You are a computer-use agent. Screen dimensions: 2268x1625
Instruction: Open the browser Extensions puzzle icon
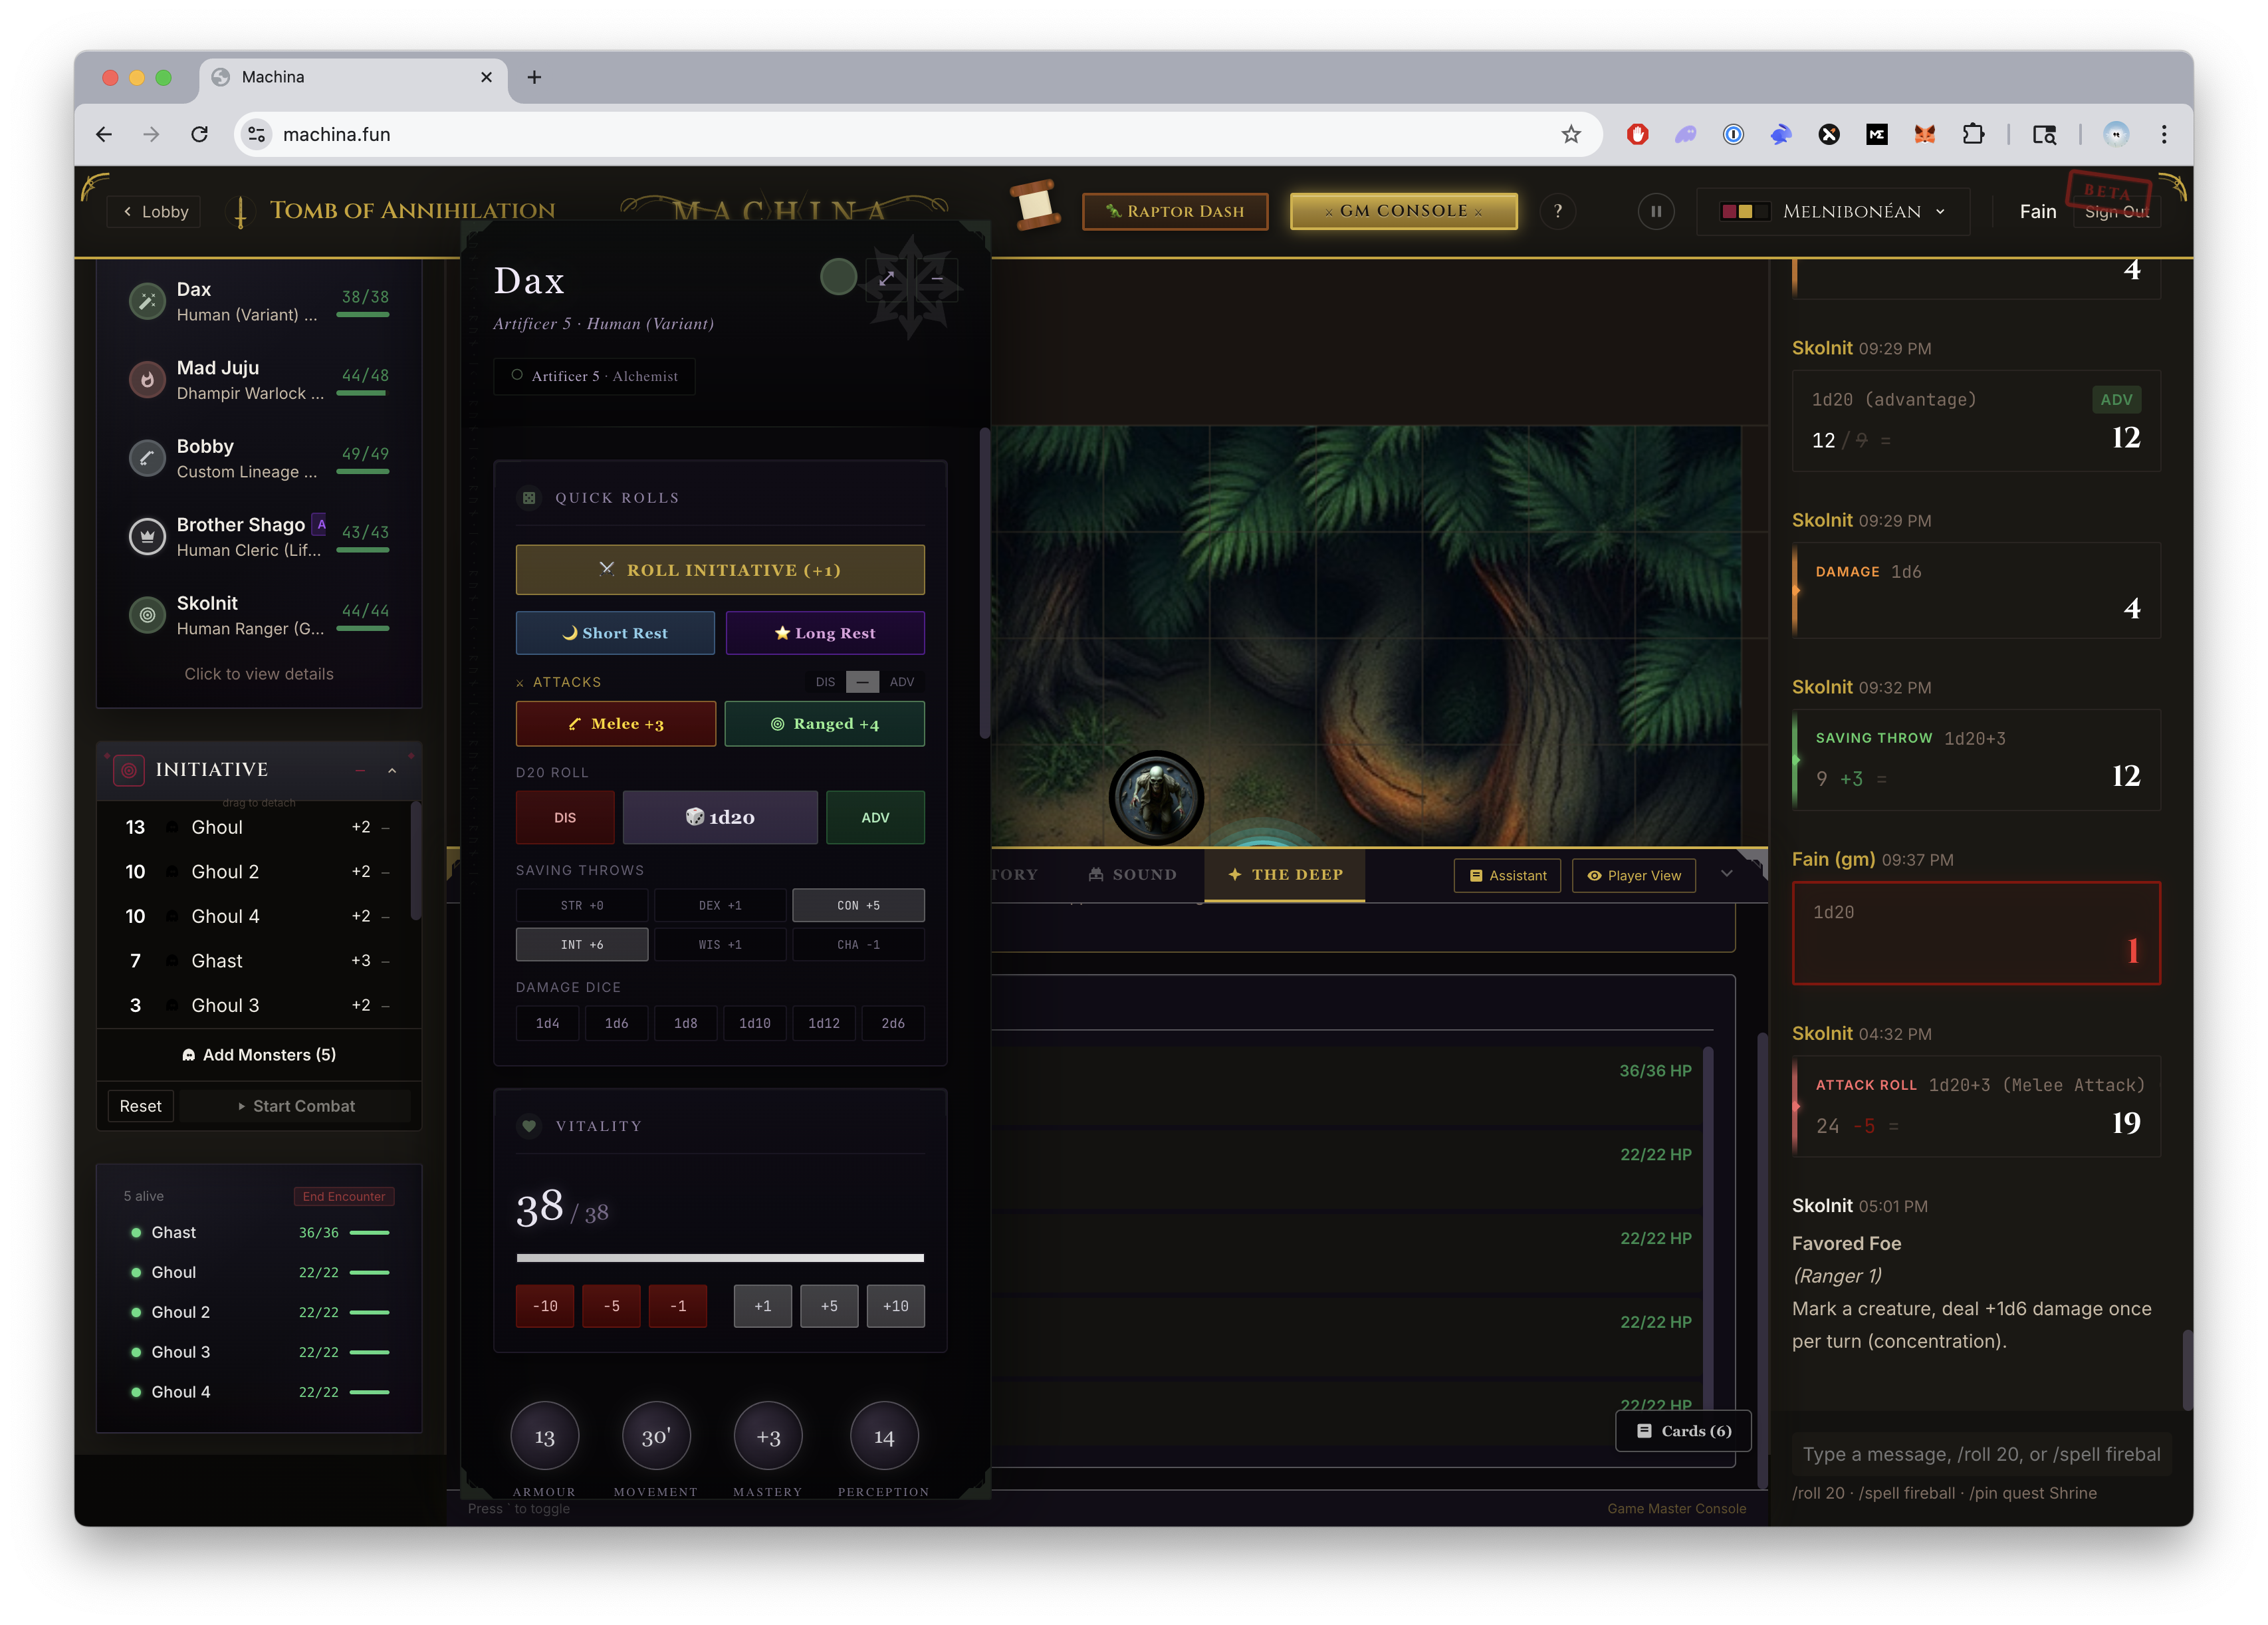tap(1973, 134)
